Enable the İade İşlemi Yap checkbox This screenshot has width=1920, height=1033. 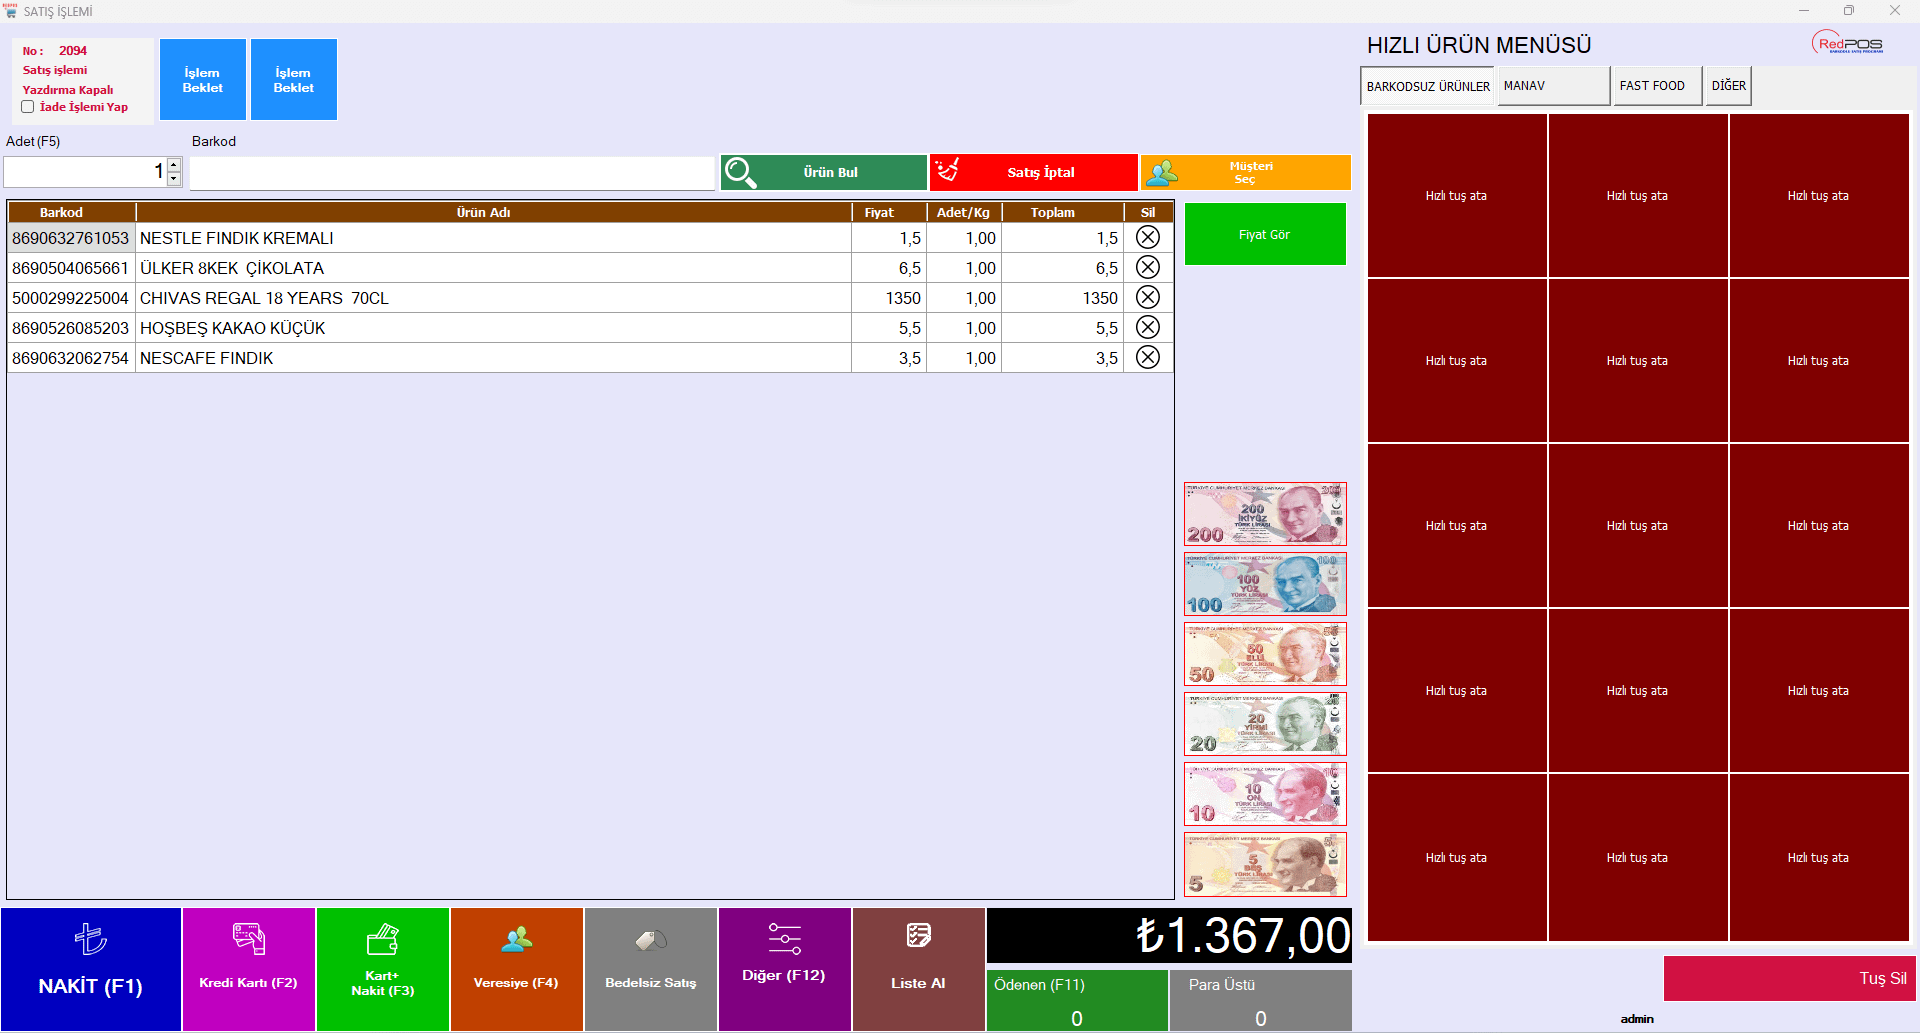pyautogui.click(x=28, y=107)
